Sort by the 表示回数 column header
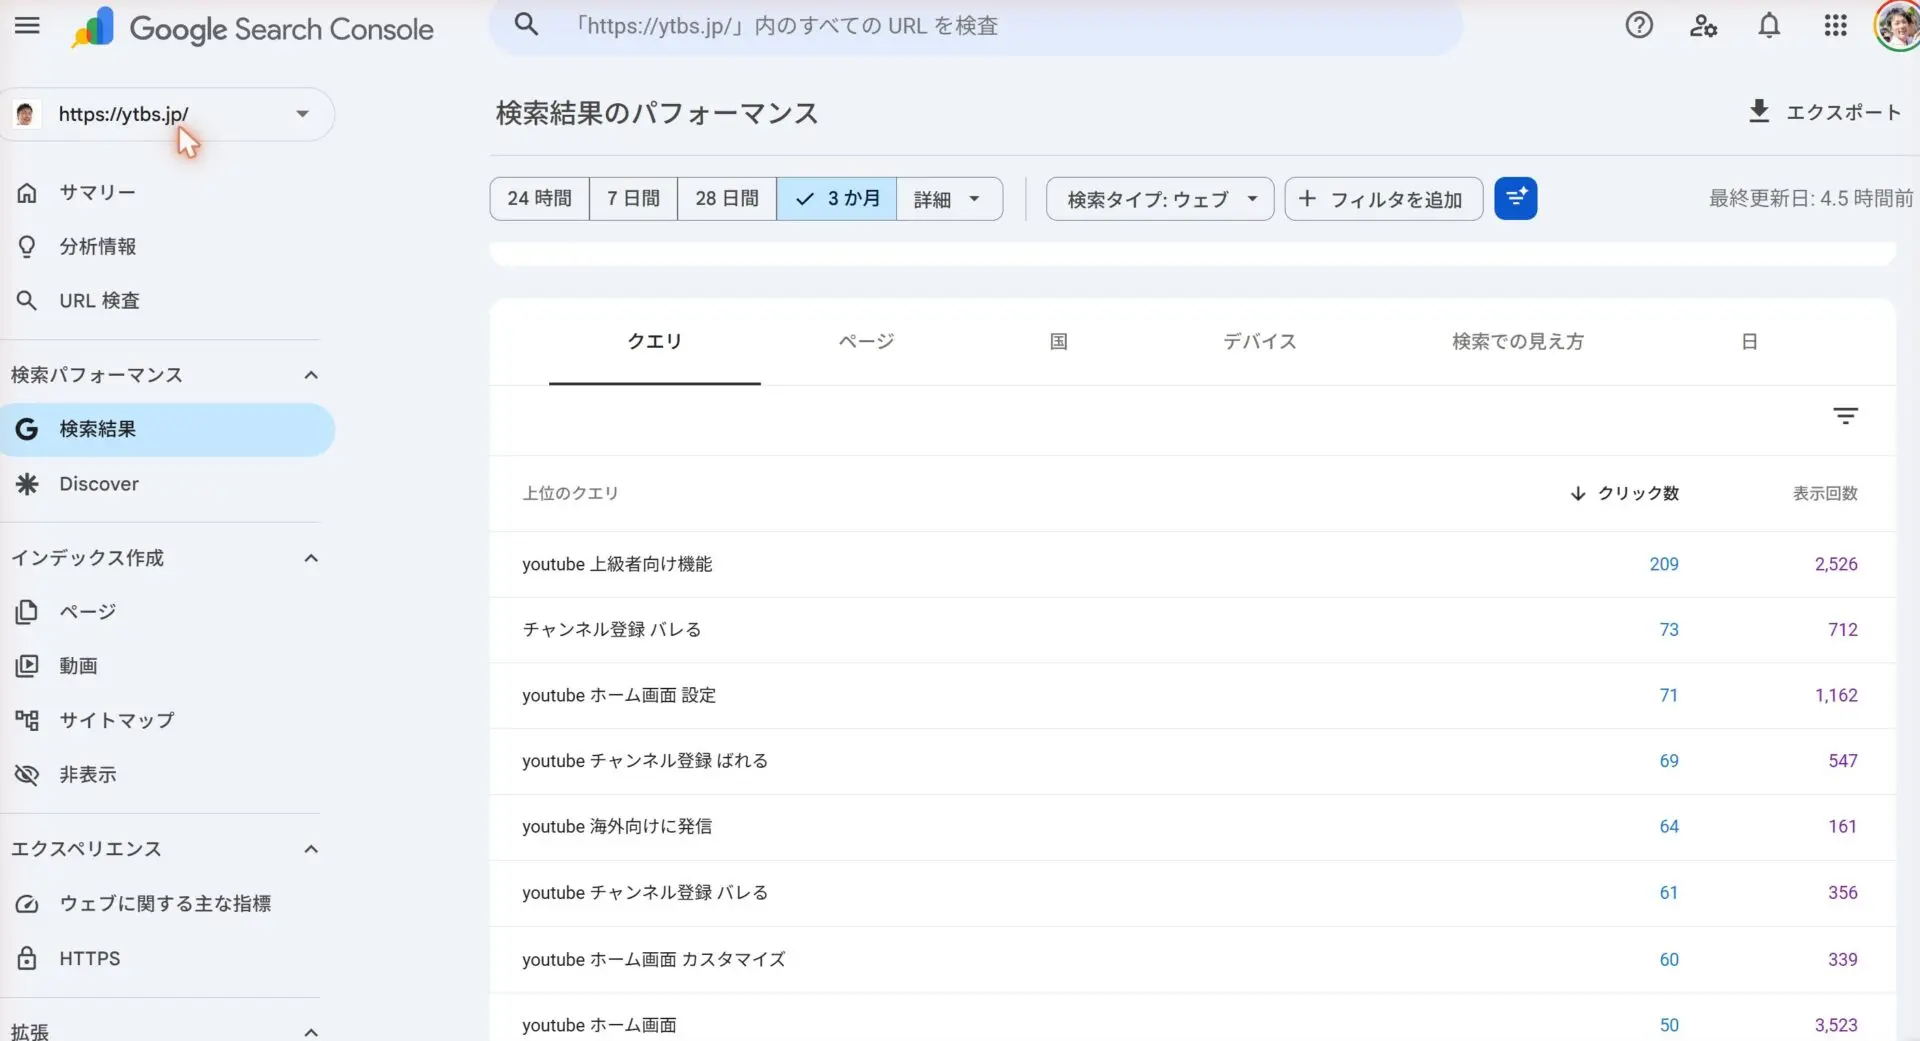 point(1824,493)
